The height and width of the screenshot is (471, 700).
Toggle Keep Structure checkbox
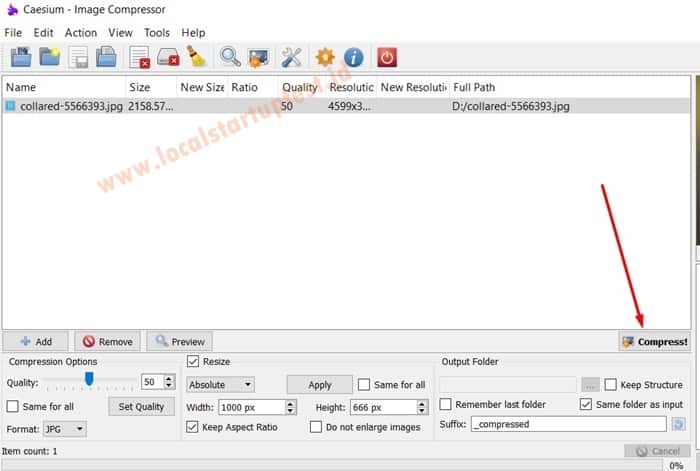610,384
